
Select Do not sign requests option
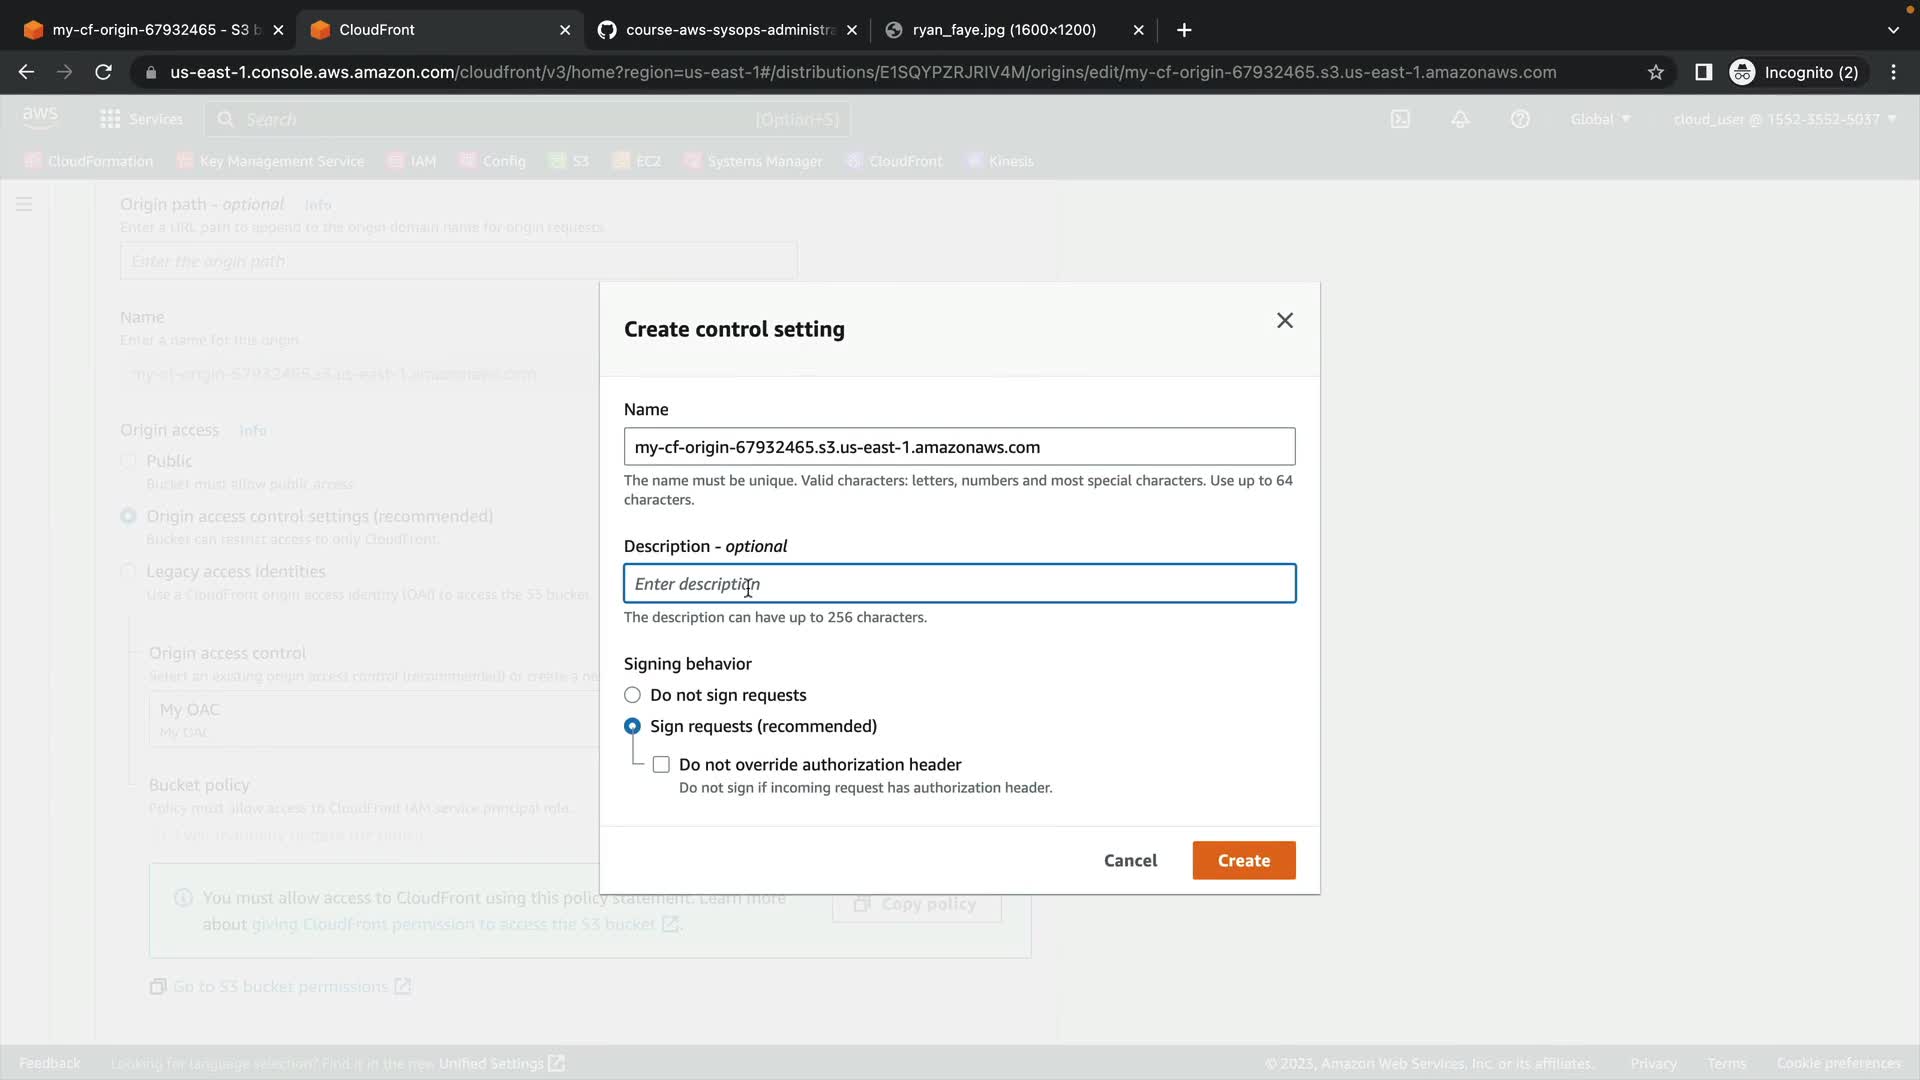pyautogui.click(x=632, y=695)
